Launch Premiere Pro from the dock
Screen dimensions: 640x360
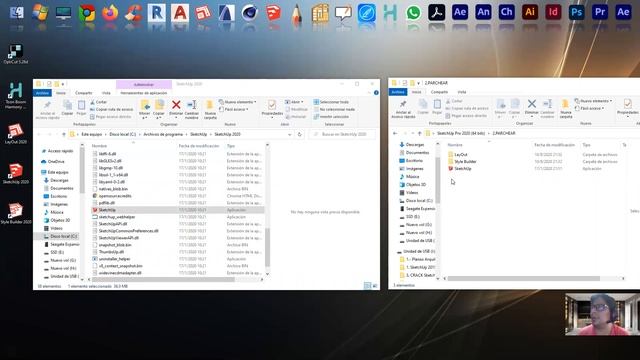(x=600, y=13)
